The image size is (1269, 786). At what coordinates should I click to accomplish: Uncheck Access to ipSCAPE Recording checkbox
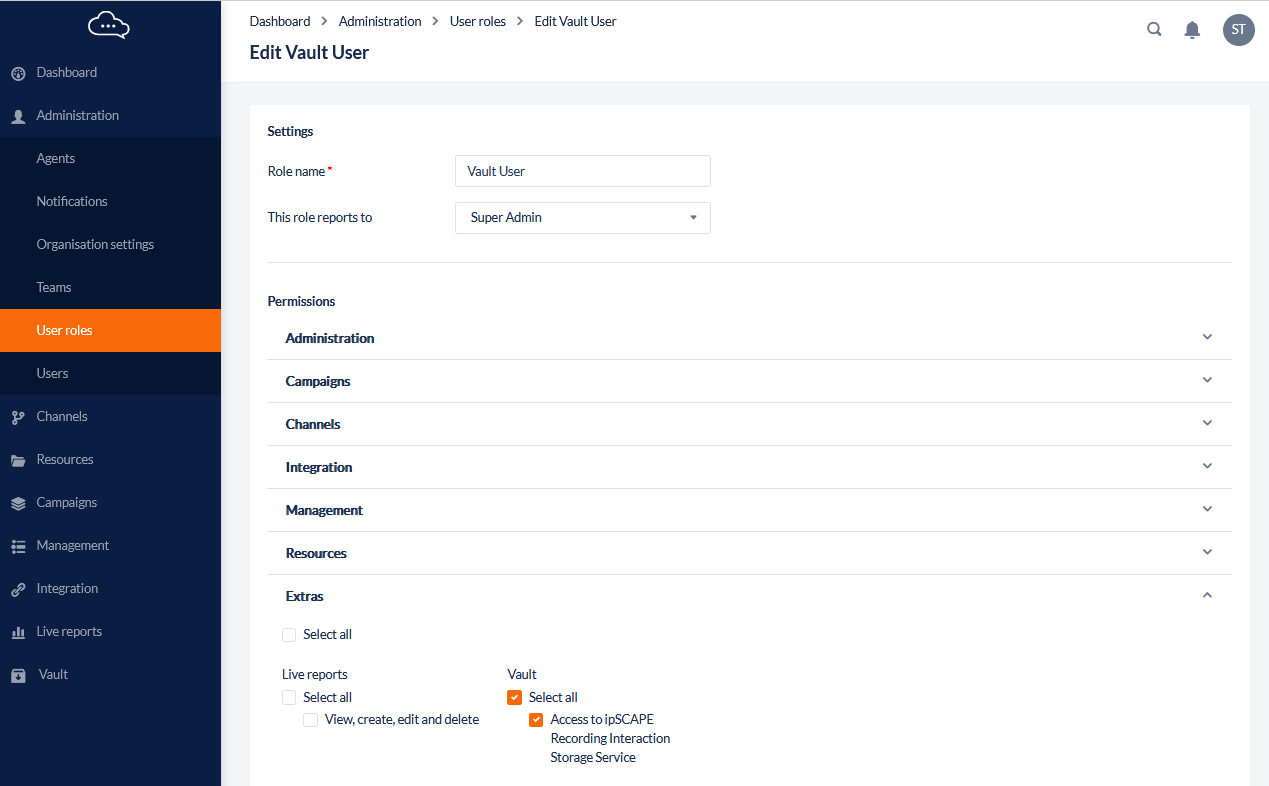pyautogui.click(x=536, y=720)
